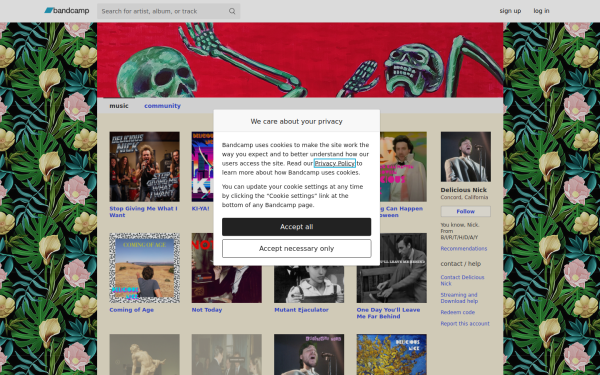The height and width of the screenshot is (375, 600).
Task: Open the singer with microphone album cover in bottom row
Action: coord(309,354)
